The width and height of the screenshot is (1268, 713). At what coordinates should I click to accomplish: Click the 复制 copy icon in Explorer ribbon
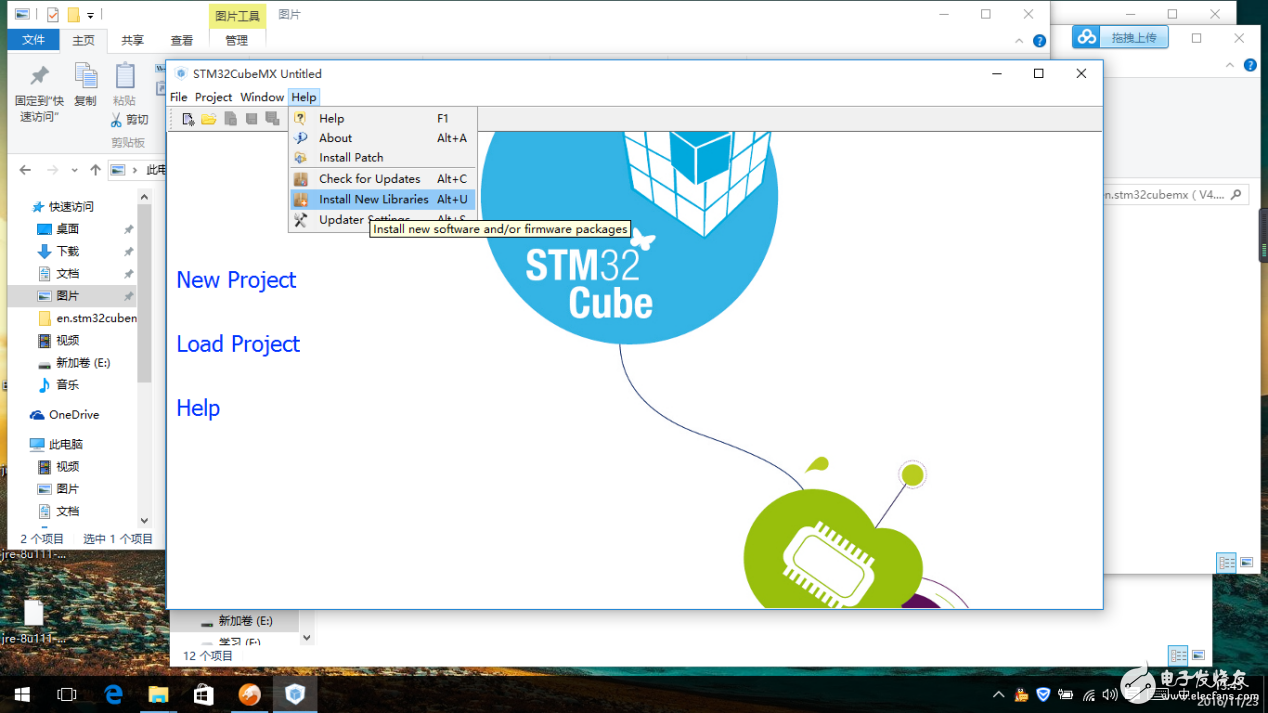click(x=86, y=77)
